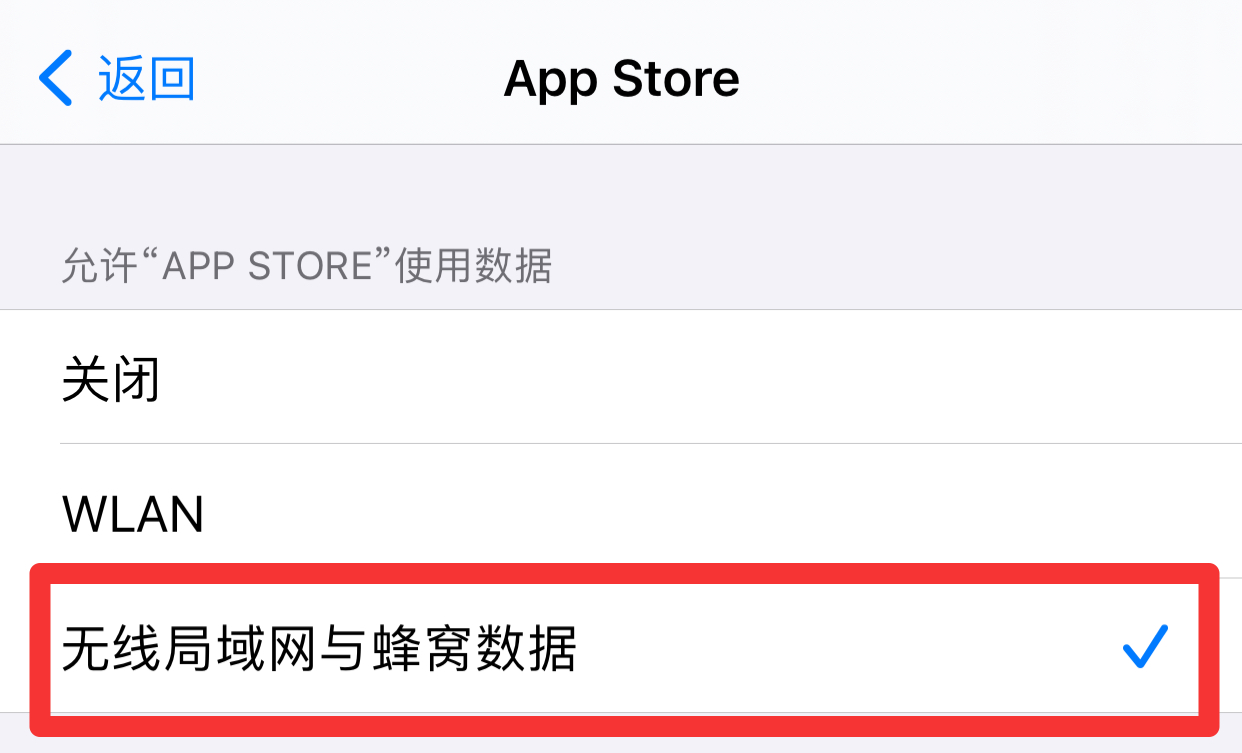
Task: Select the 关闭 data option
Action: pos(621,377)
